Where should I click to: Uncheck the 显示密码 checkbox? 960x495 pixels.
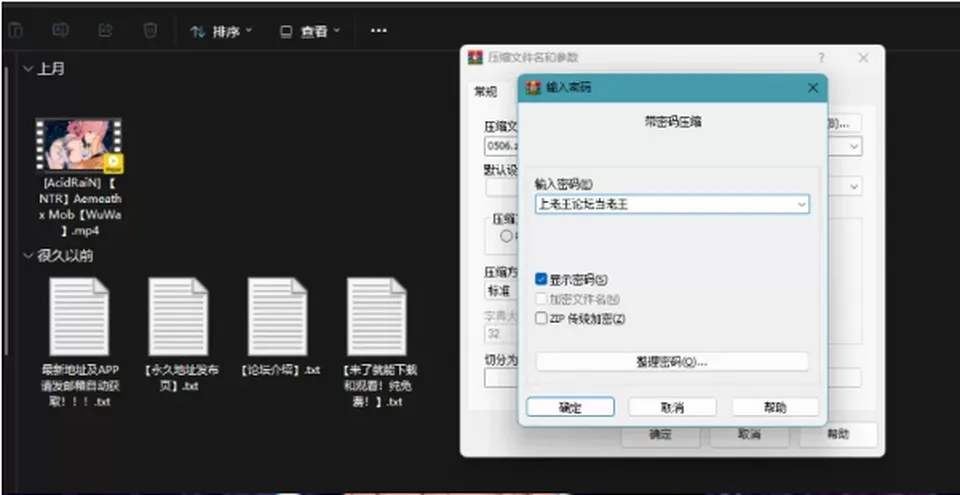[x=541, y=279]
